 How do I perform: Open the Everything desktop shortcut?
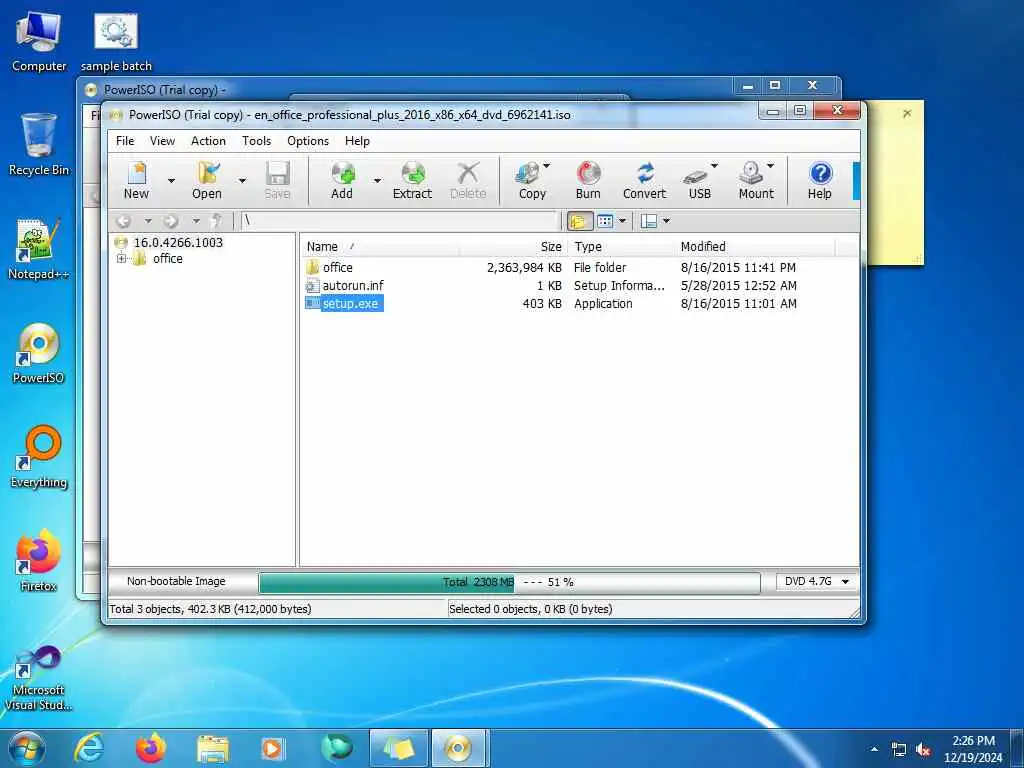[39, 457]
